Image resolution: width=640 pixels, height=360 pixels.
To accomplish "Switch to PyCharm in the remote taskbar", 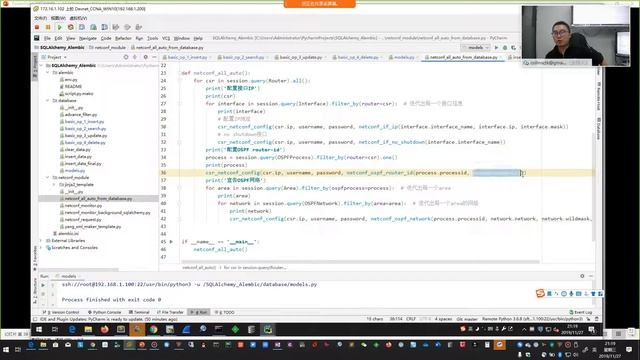I will pos(268,329).
